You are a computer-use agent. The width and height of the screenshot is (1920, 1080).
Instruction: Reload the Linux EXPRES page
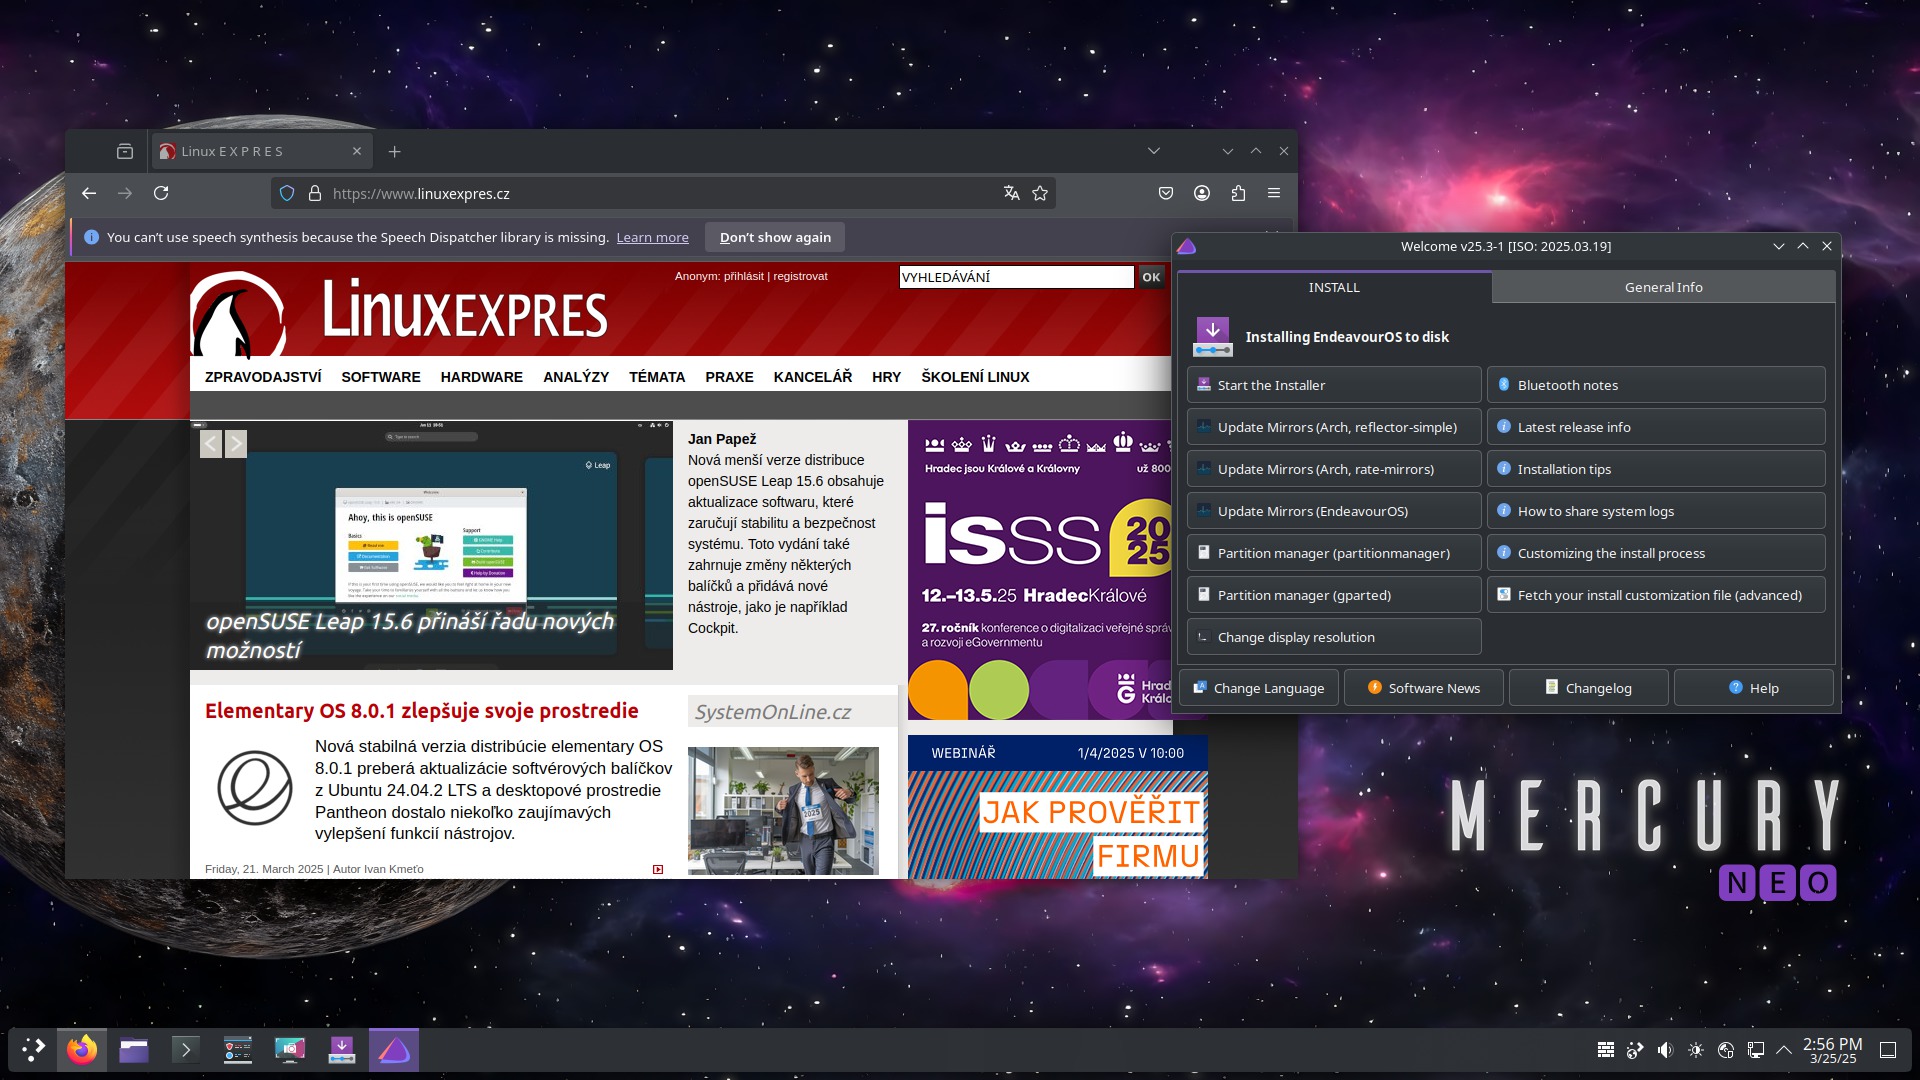(x=161, y=193)
